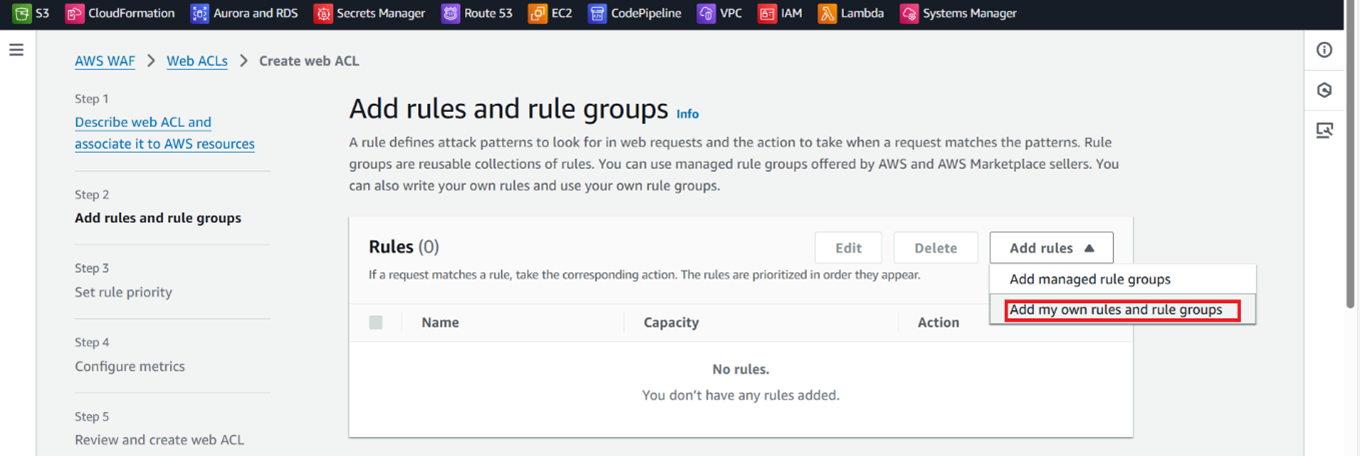The width and height of the screenshot is (1360, 456).
Task: Open the Lambda shortcut icon
Action: (x=827, y=14)
